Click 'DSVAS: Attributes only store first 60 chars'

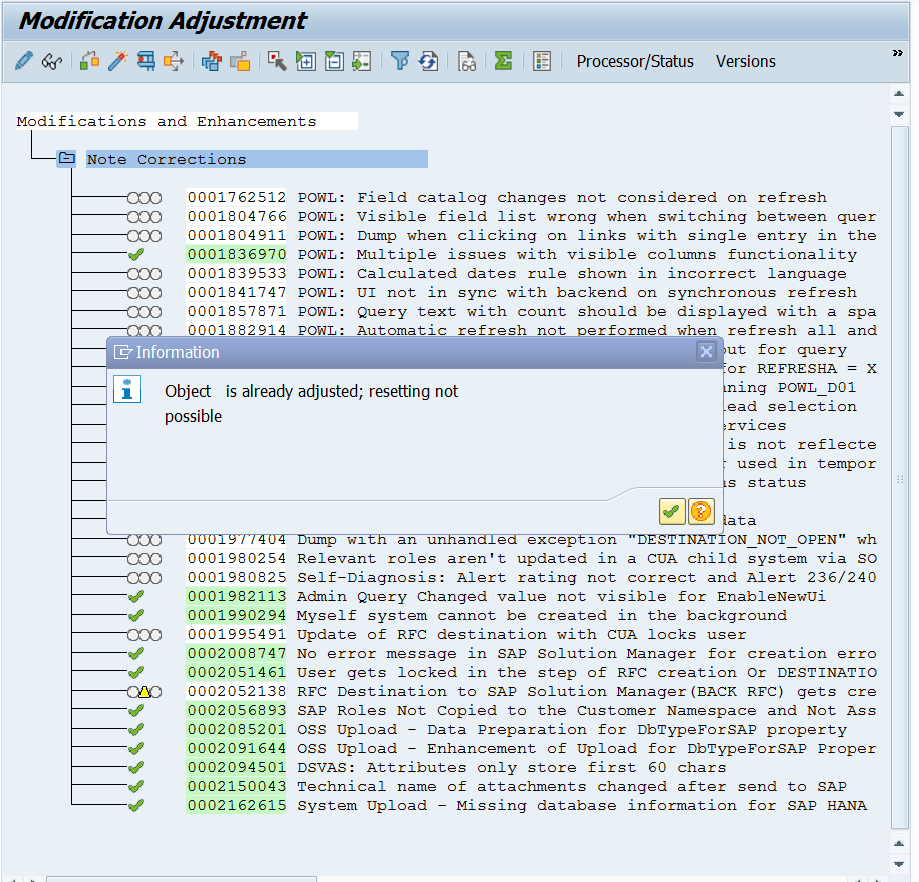(x=512, y=767)
